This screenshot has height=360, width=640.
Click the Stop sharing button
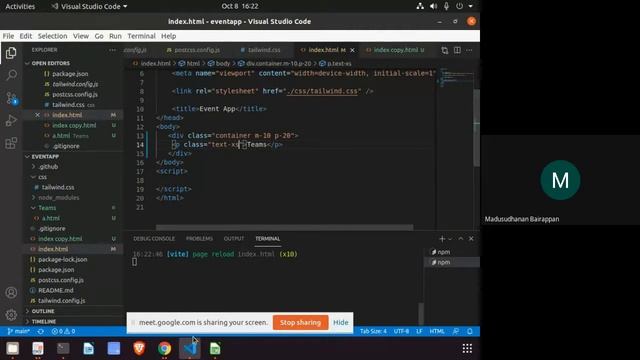pos(300,322)
